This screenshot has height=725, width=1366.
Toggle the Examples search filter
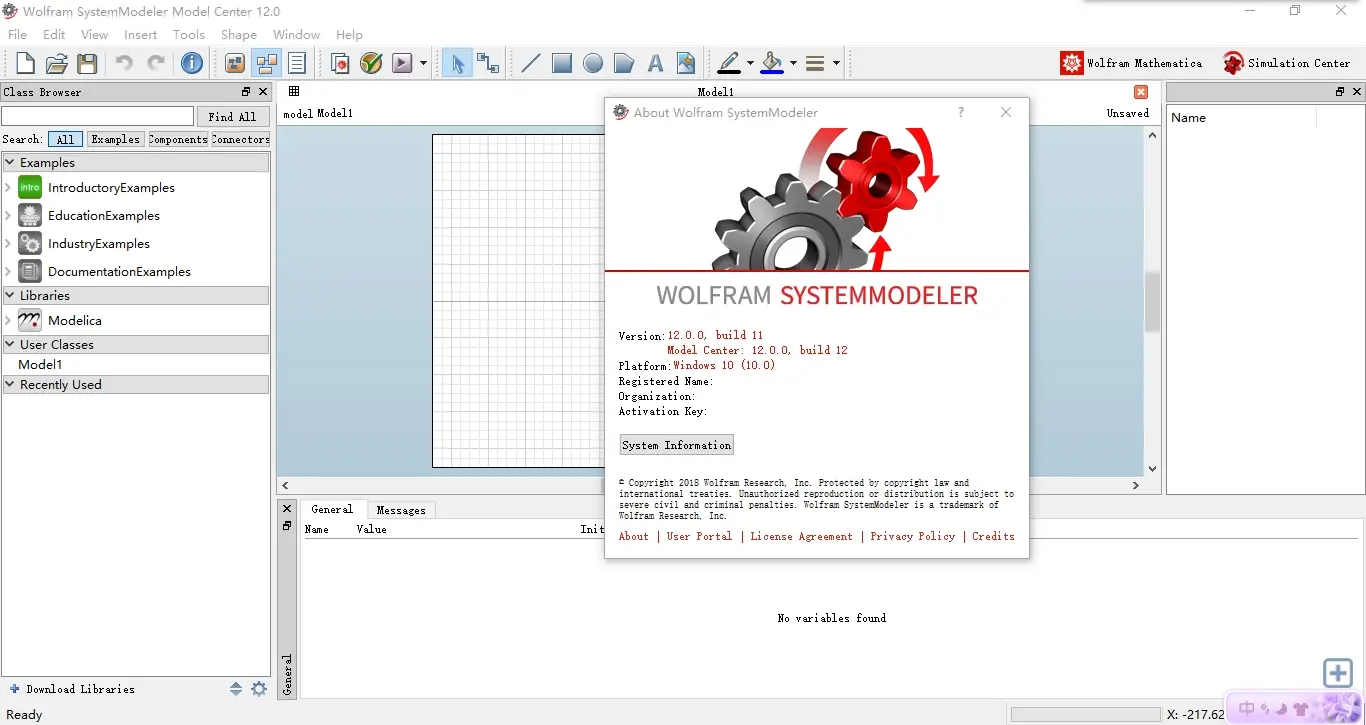115,139
